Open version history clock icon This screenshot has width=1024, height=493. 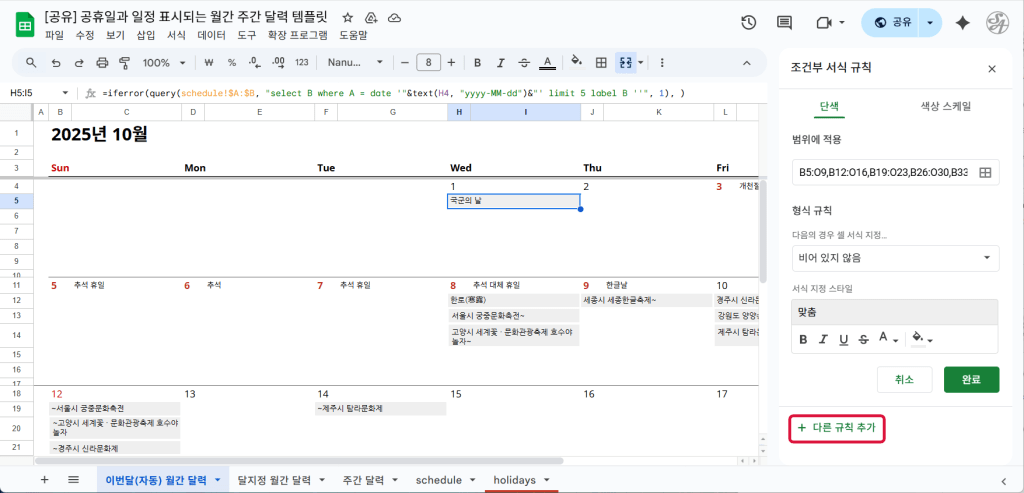click(x=748, y=23)
